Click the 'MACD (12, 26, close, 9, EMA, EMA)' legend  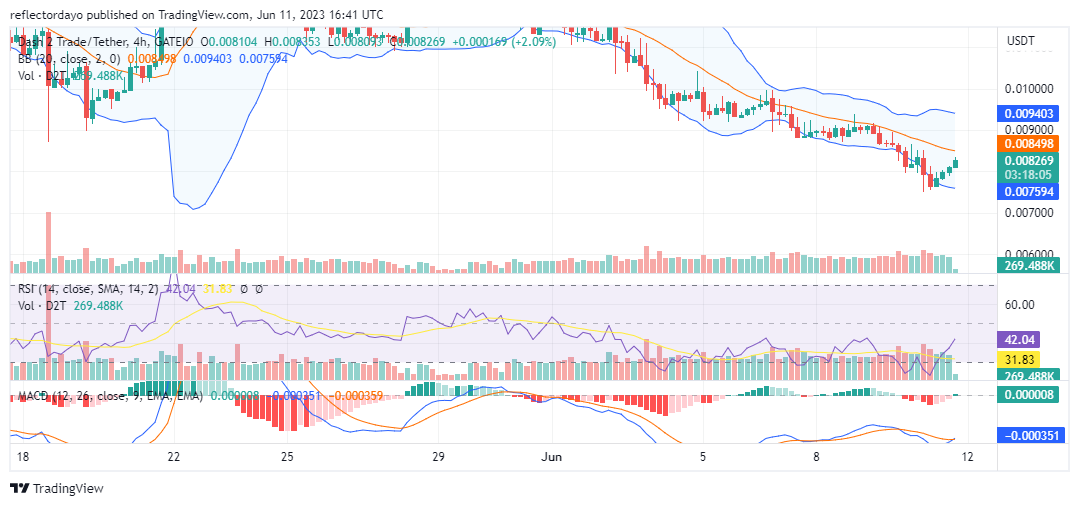(x=110, y=397)
